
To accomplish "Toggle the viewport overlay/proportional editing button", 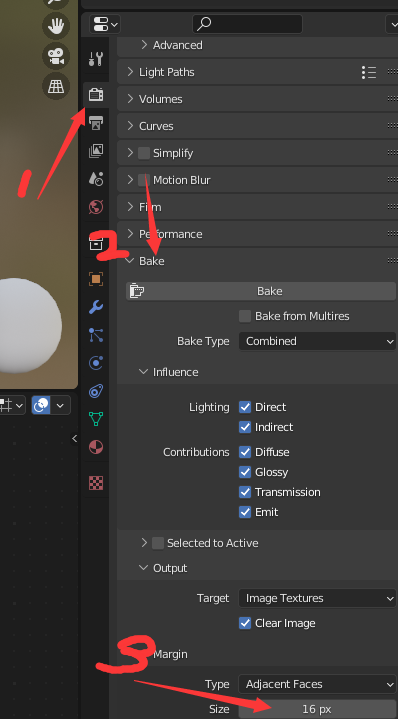I will (41, 405).
